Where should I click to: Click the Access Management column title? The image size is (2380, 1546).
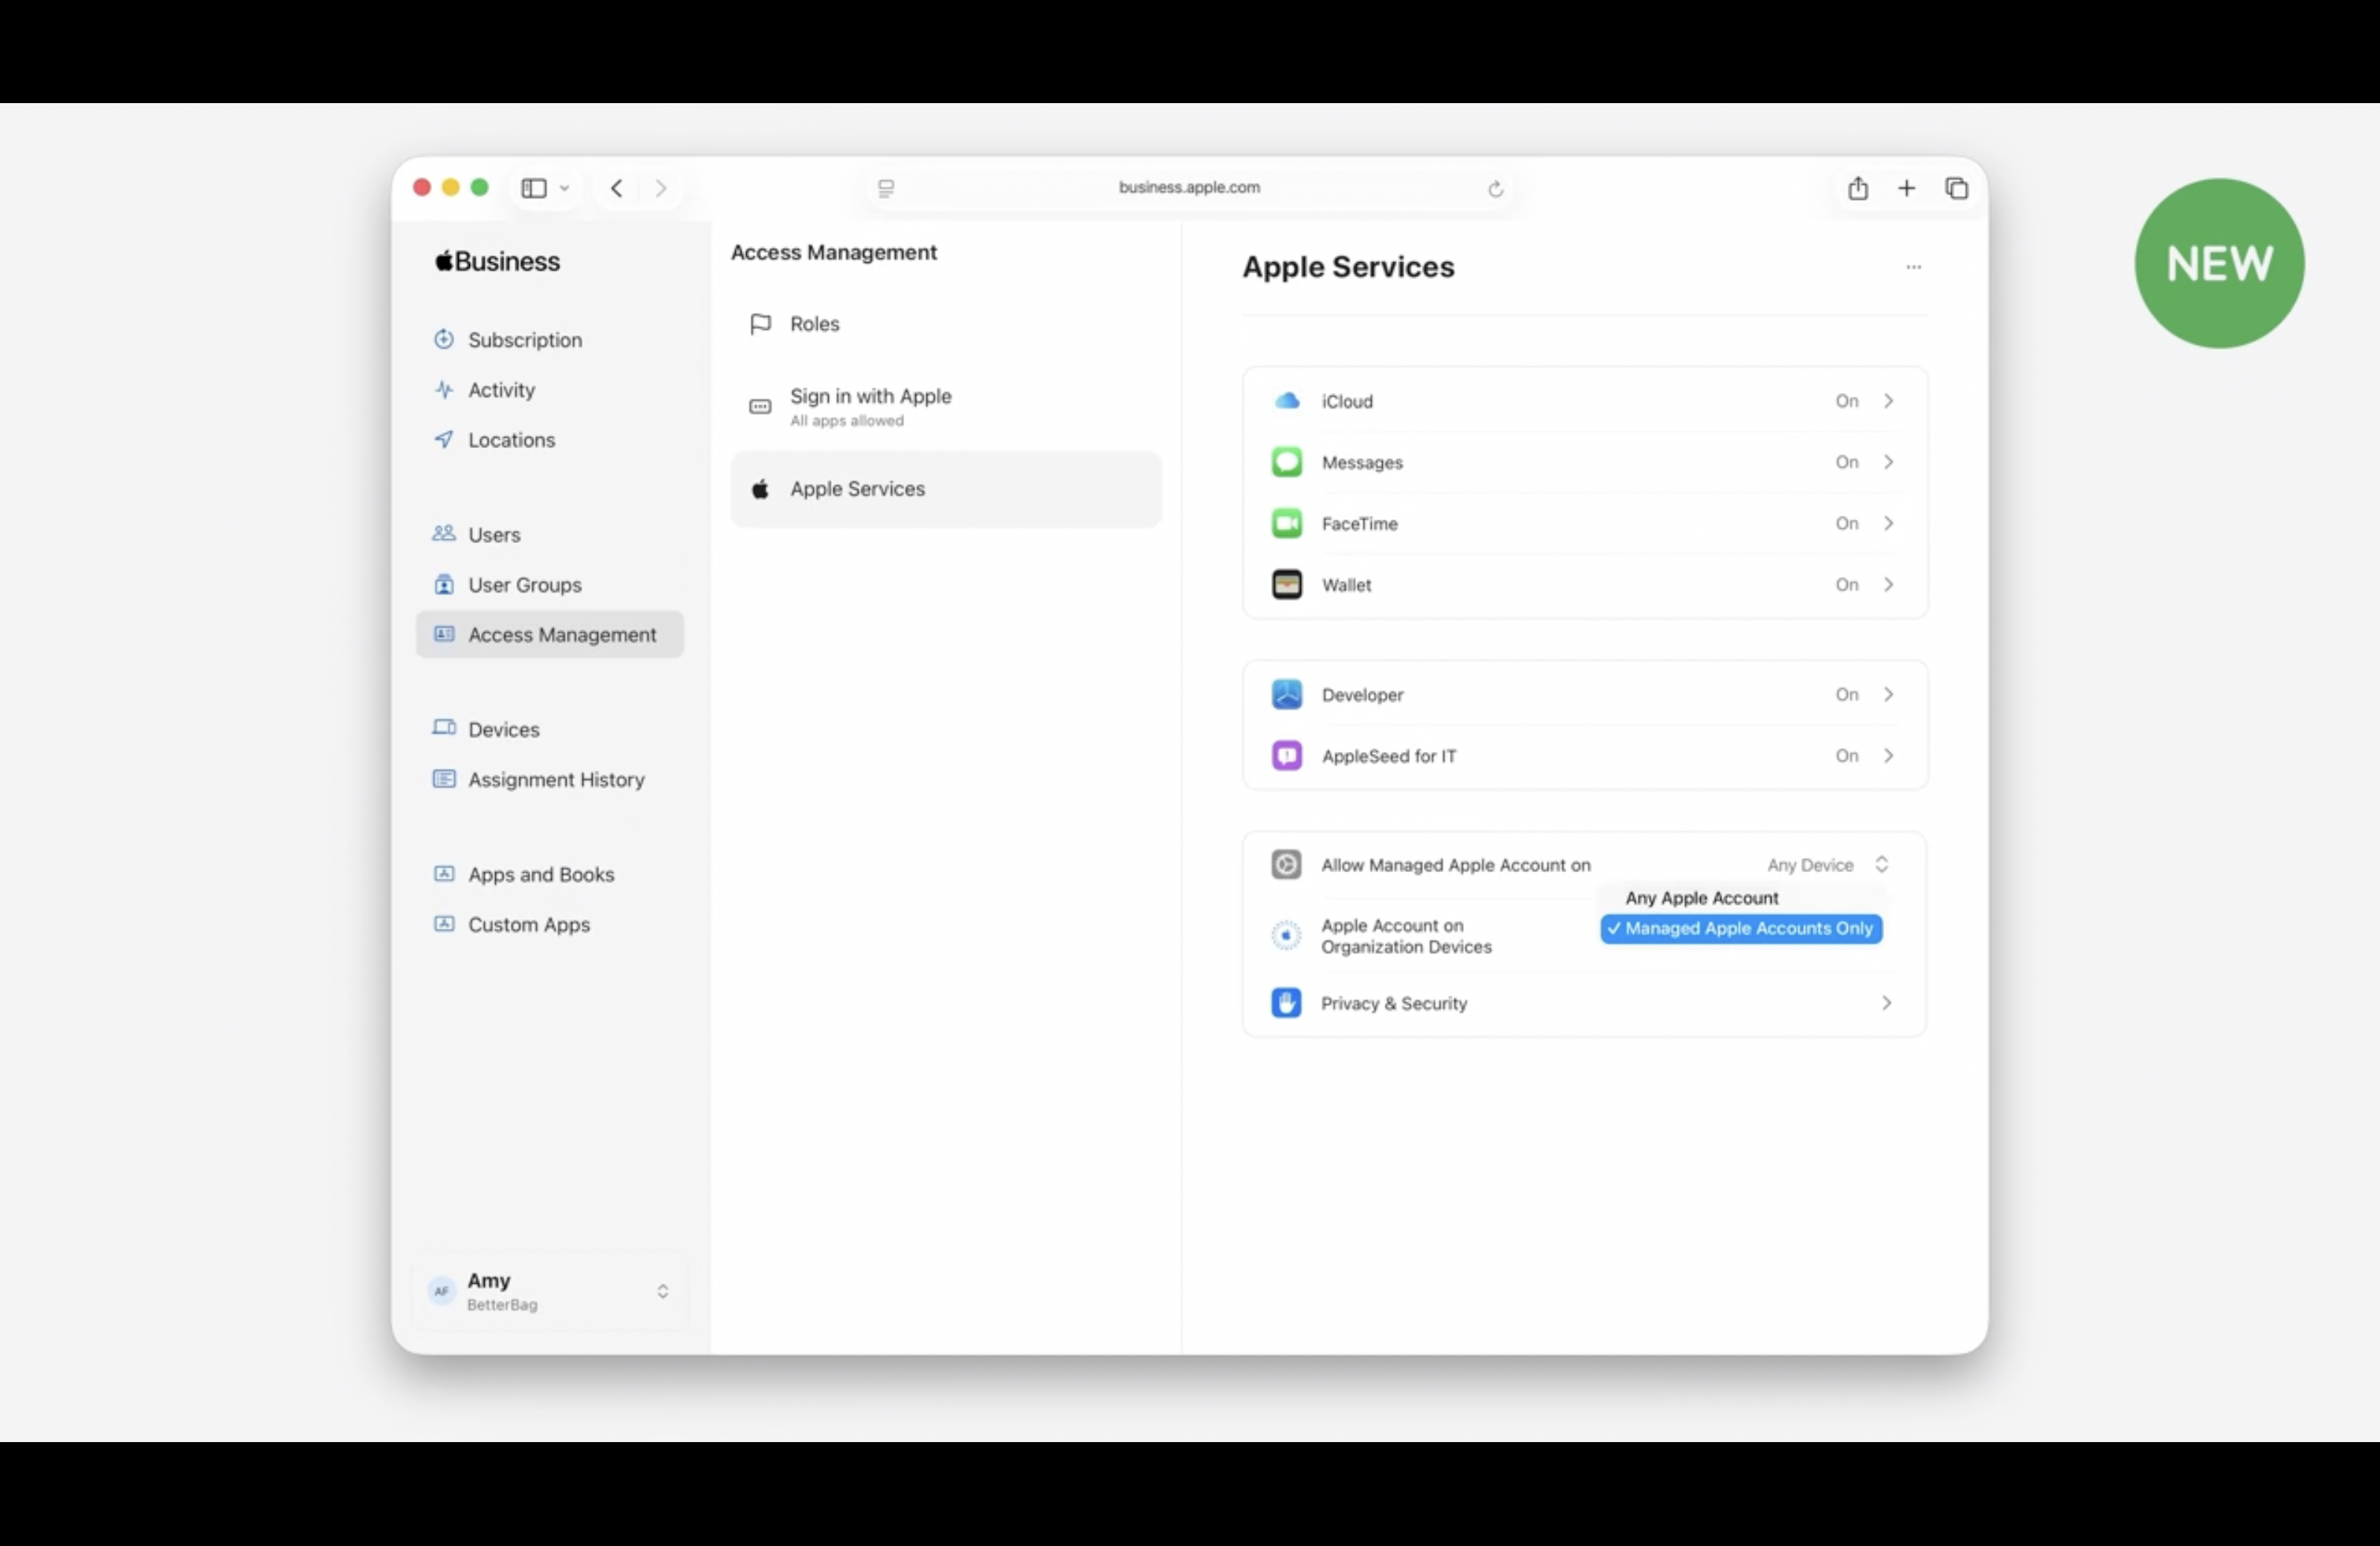(x=833, y=252)
